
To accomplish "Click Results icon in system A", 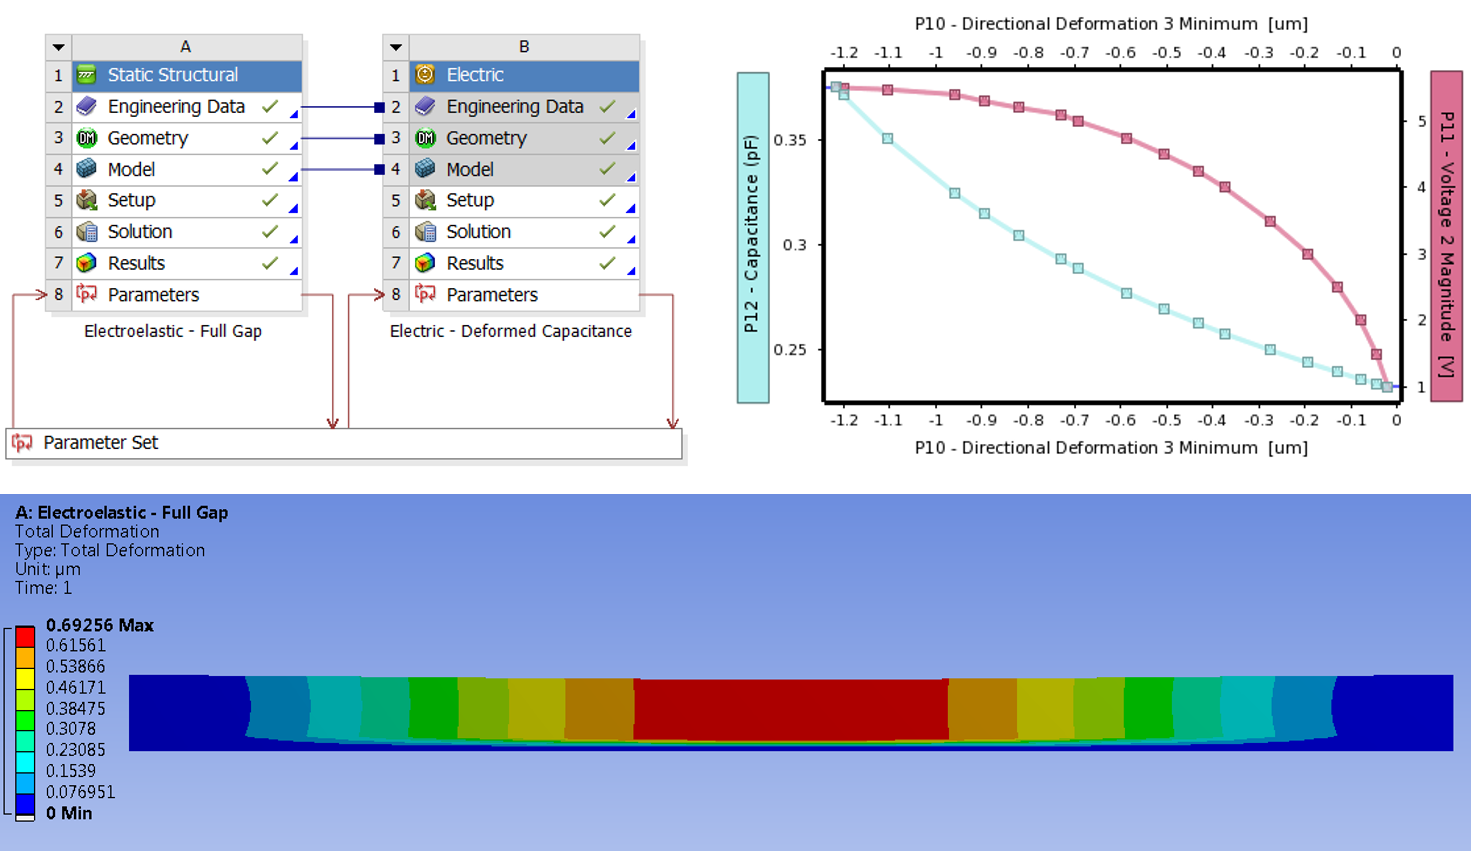I will (x=87, y=263).
